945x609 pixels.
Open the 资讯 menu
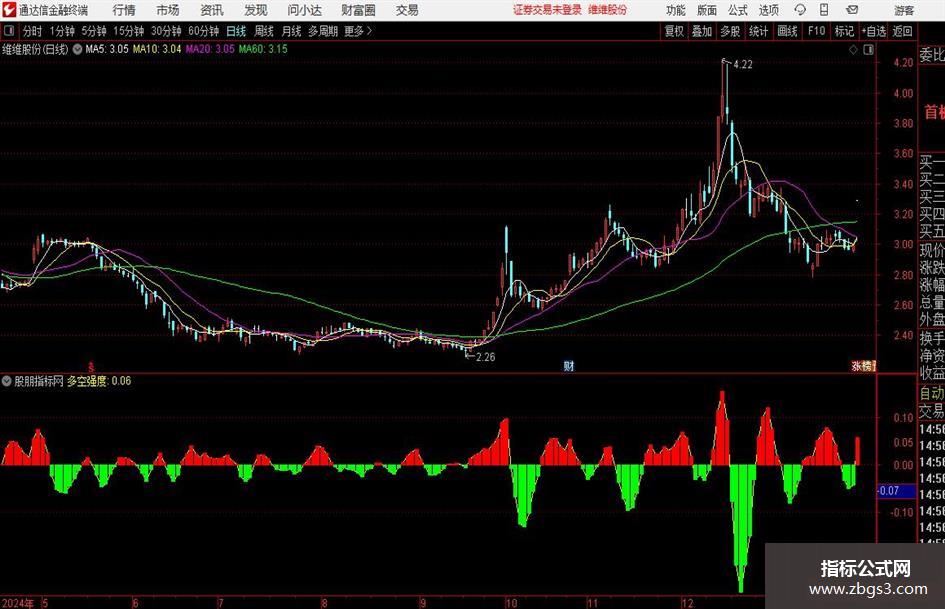(212, 10)
